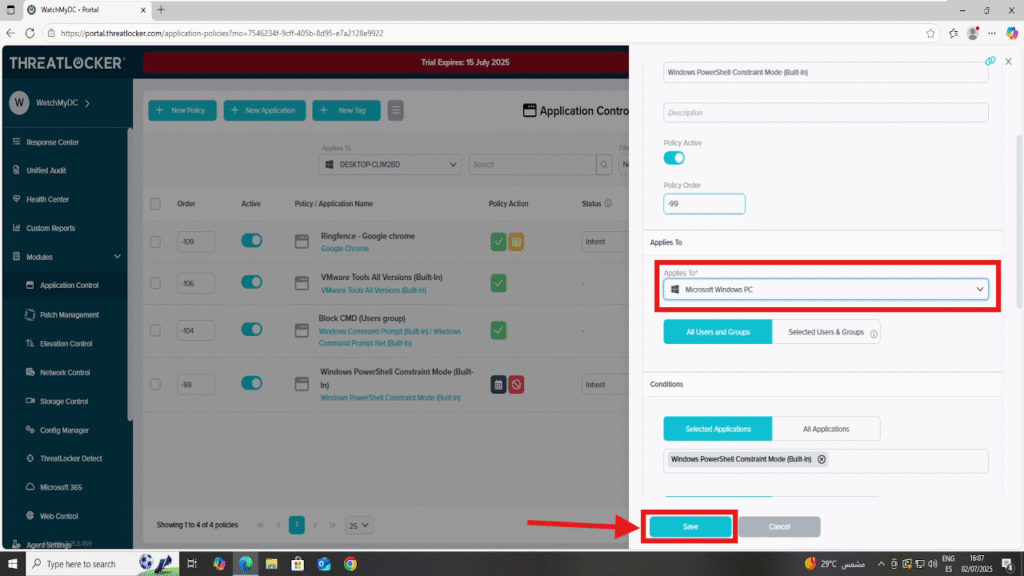Close the policy edit panel
Image resolution: width=1024 pixels, height=576 pixels.
click(x=1008, y=61)
